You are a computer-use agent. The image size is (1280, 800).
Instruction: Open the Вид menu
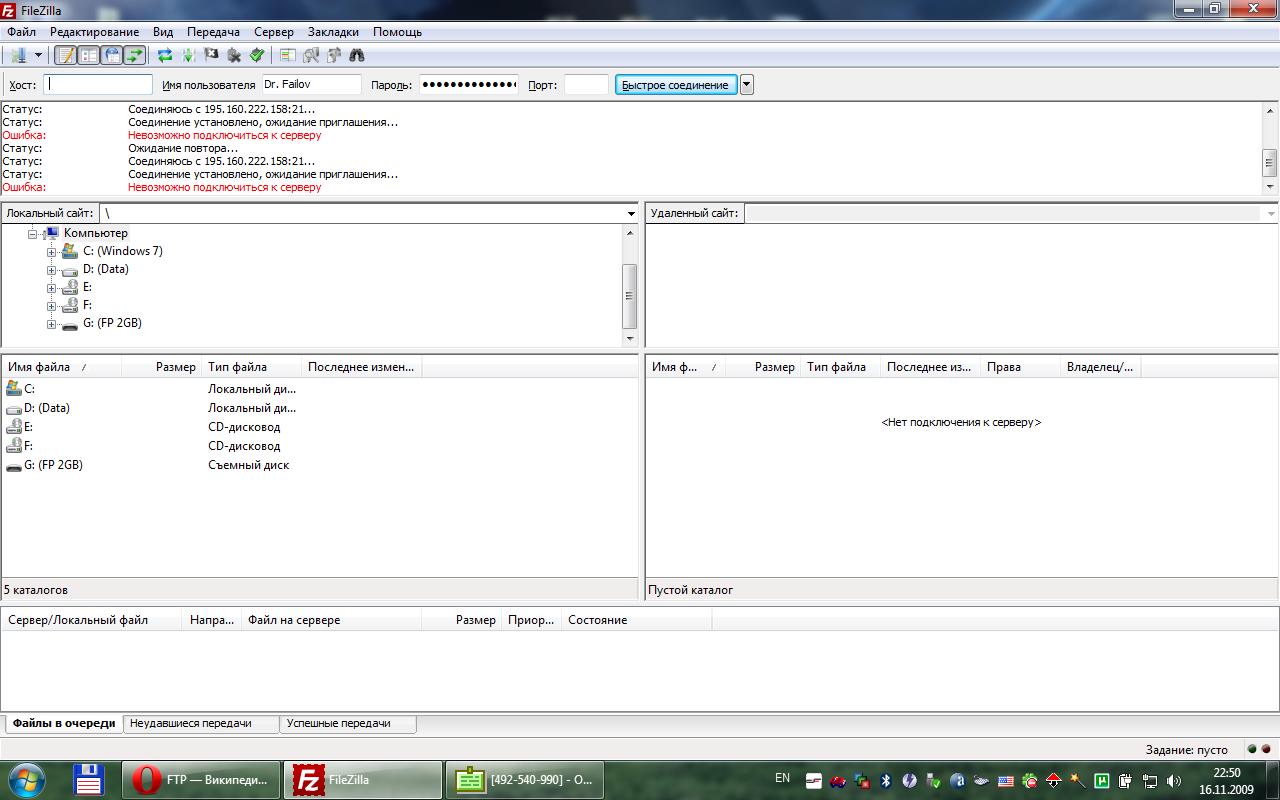point(163,32)
